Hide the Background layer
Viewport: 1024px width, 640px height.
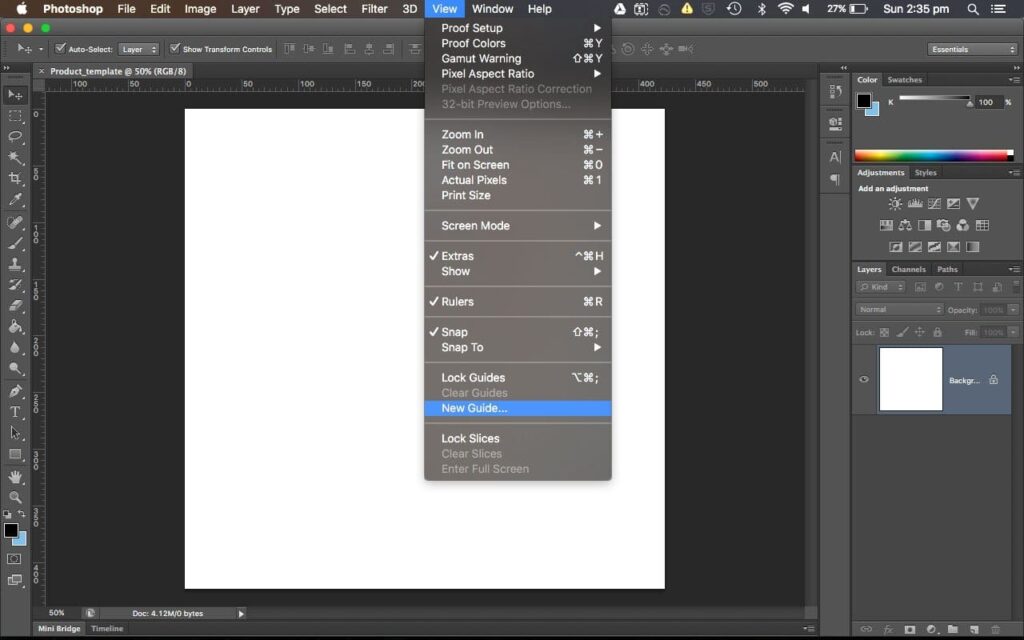point(863,379)
